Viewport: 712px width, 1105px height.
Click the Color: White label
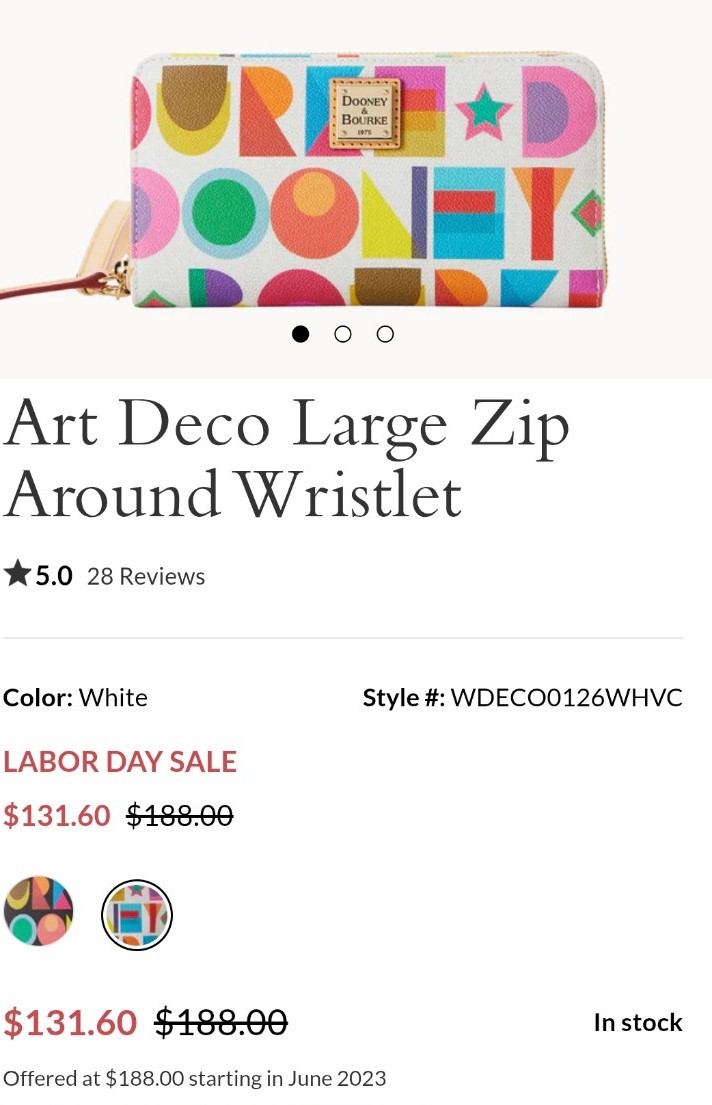click(75, 697)
